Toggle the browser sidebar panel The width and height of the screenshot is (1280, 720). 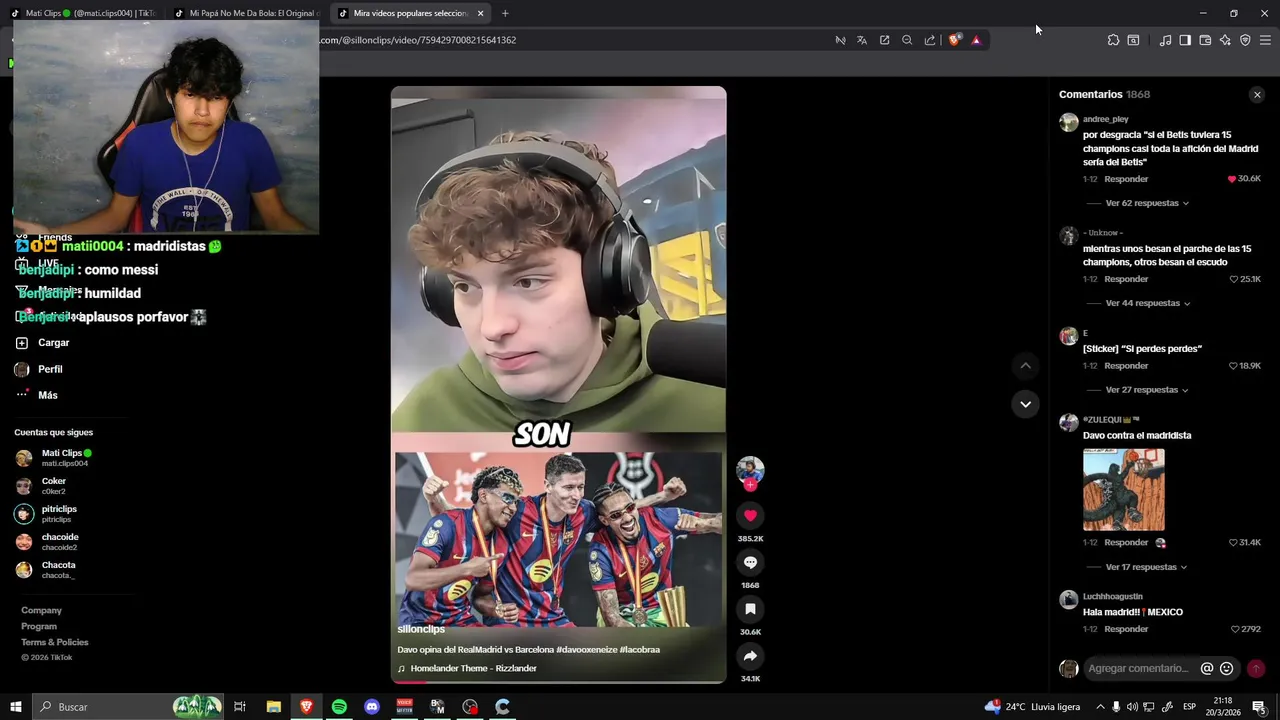(x=1185, y=40)
